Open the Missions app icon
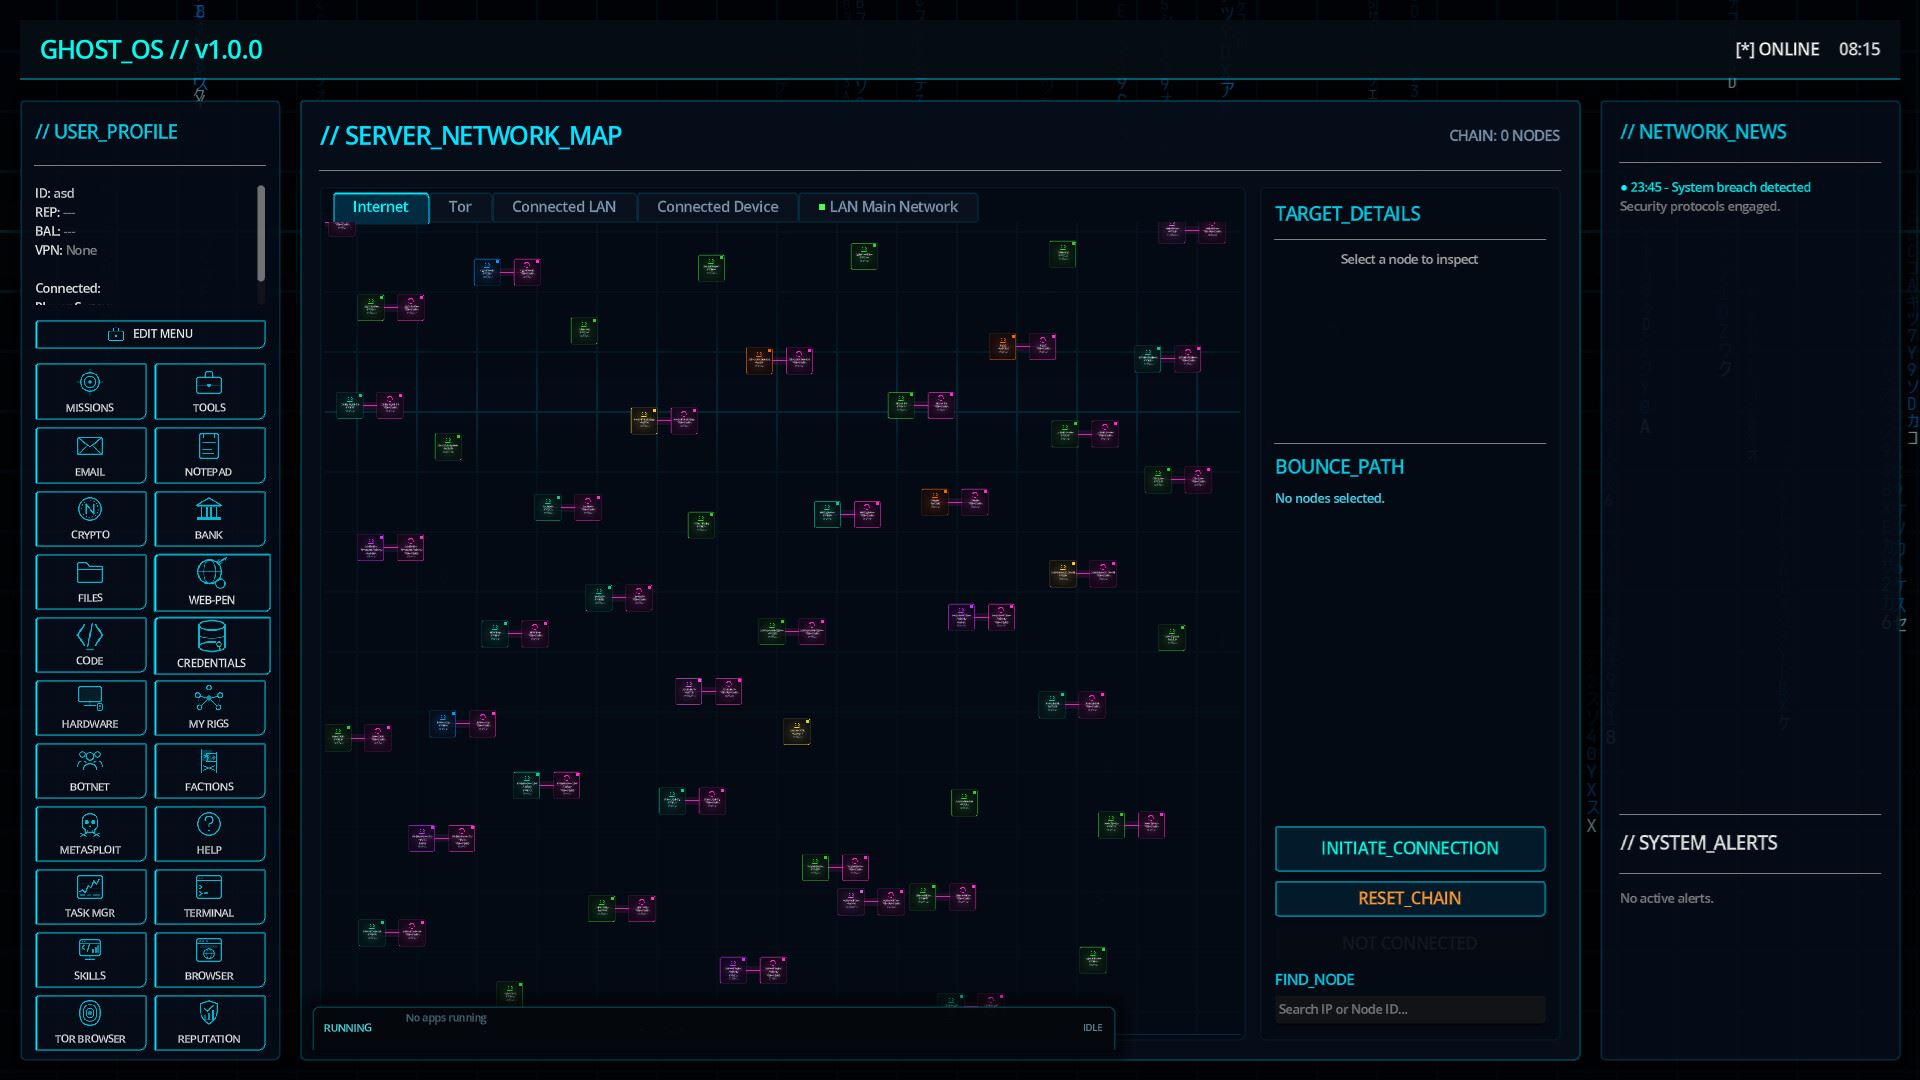1920x1080 pixels. point(90,391)
